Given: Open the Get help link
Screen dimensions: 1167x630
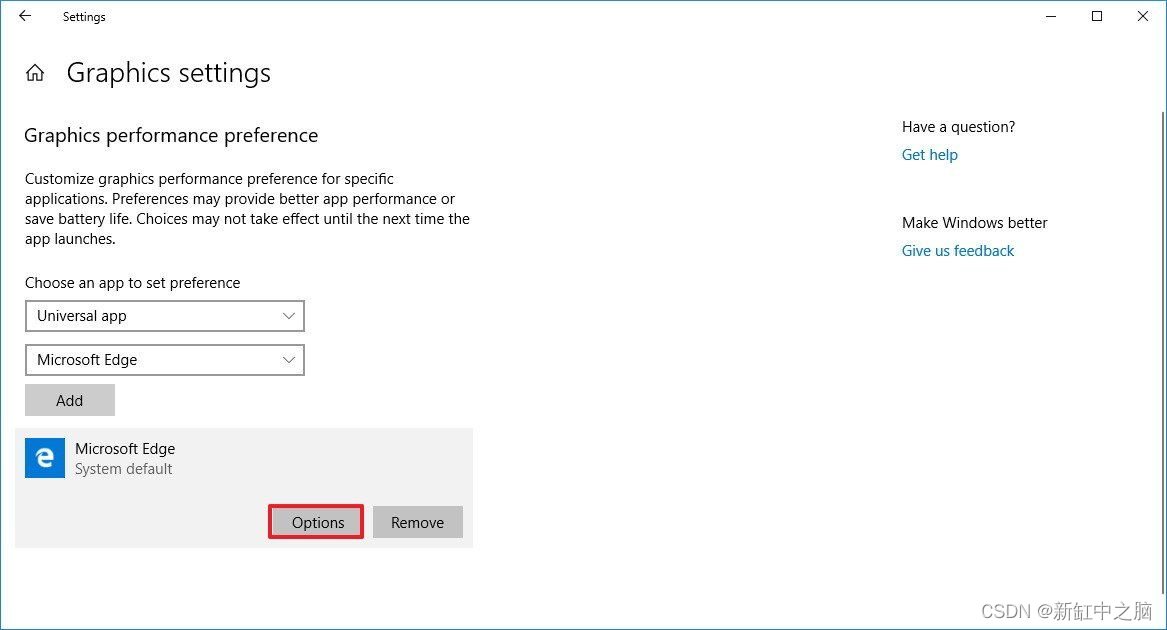Looking at the screenshot, I should click(930, 155).
